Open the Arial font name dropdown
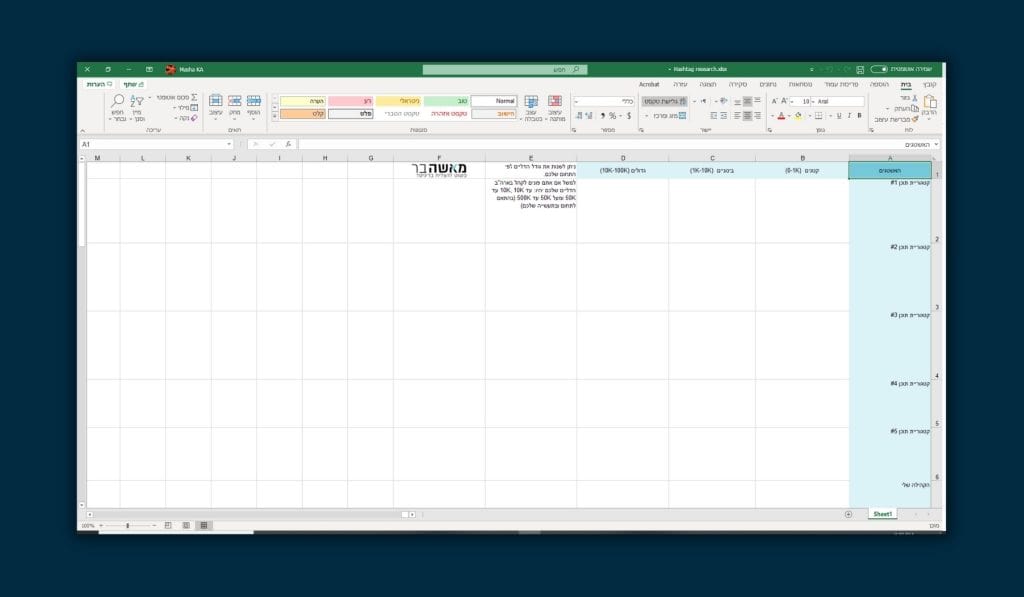The width and height of the screenshot is (1024, 597). click(840, 101)
